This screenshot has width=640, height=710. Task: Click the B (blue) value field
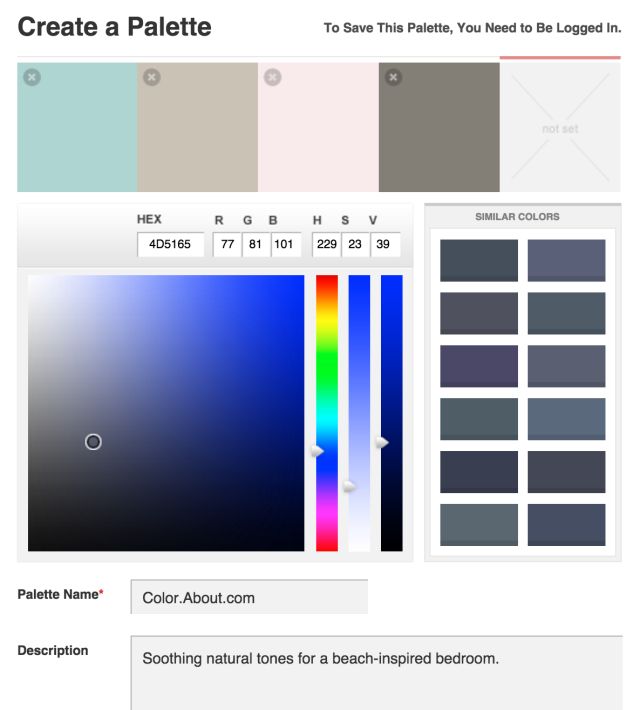(285, 245)
